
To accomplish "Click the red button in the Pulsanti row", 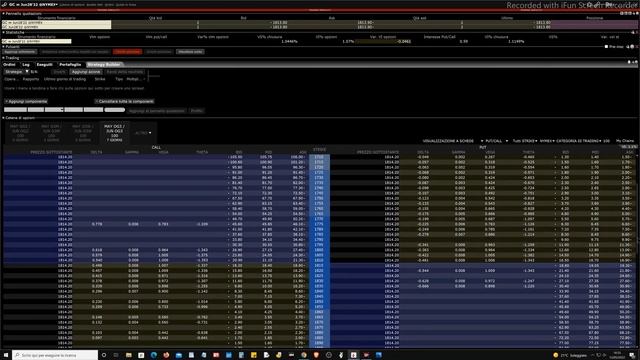I will pos(127,52).
